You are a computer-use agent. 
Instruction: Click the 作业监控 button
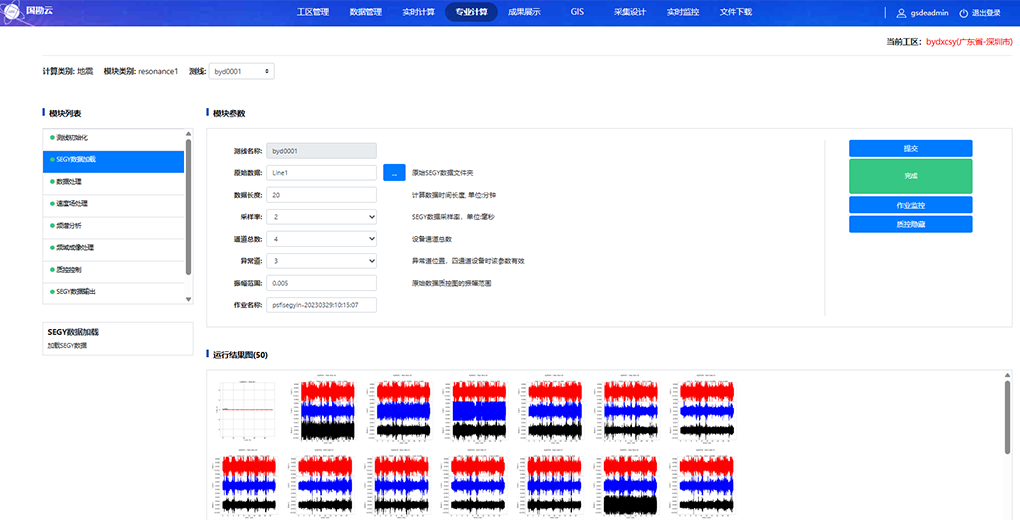910,205
